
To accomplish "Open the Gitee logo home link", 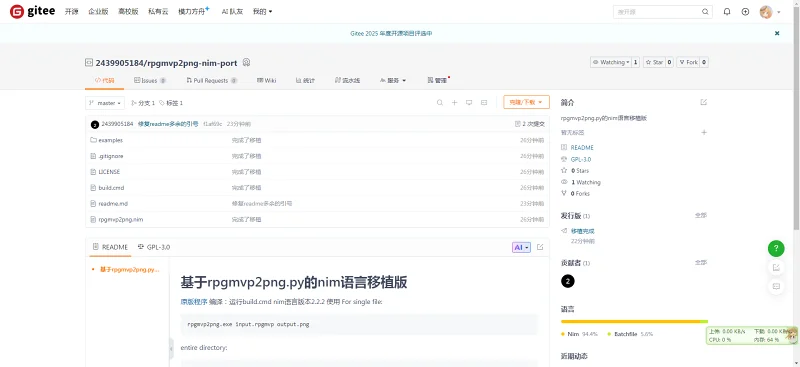I will click(32, 11).
